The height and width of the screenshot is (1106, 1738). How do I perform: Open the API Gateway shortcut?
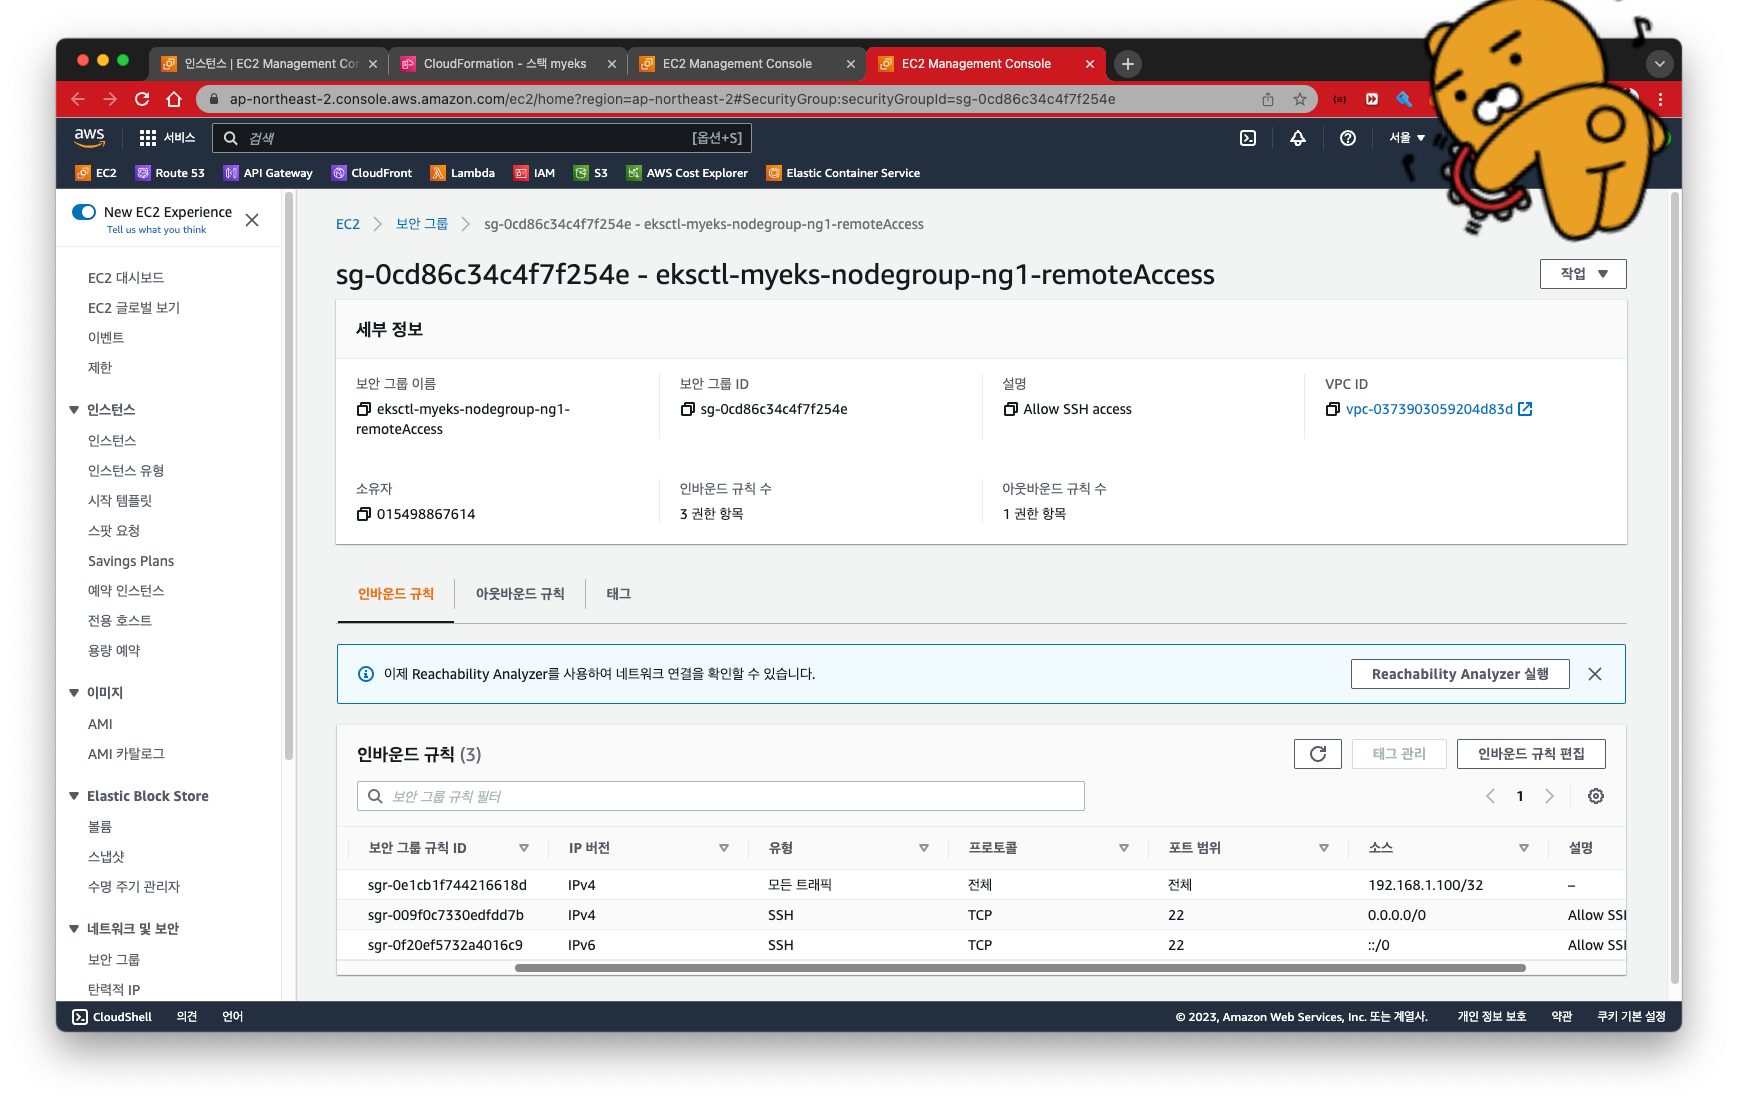268,173
